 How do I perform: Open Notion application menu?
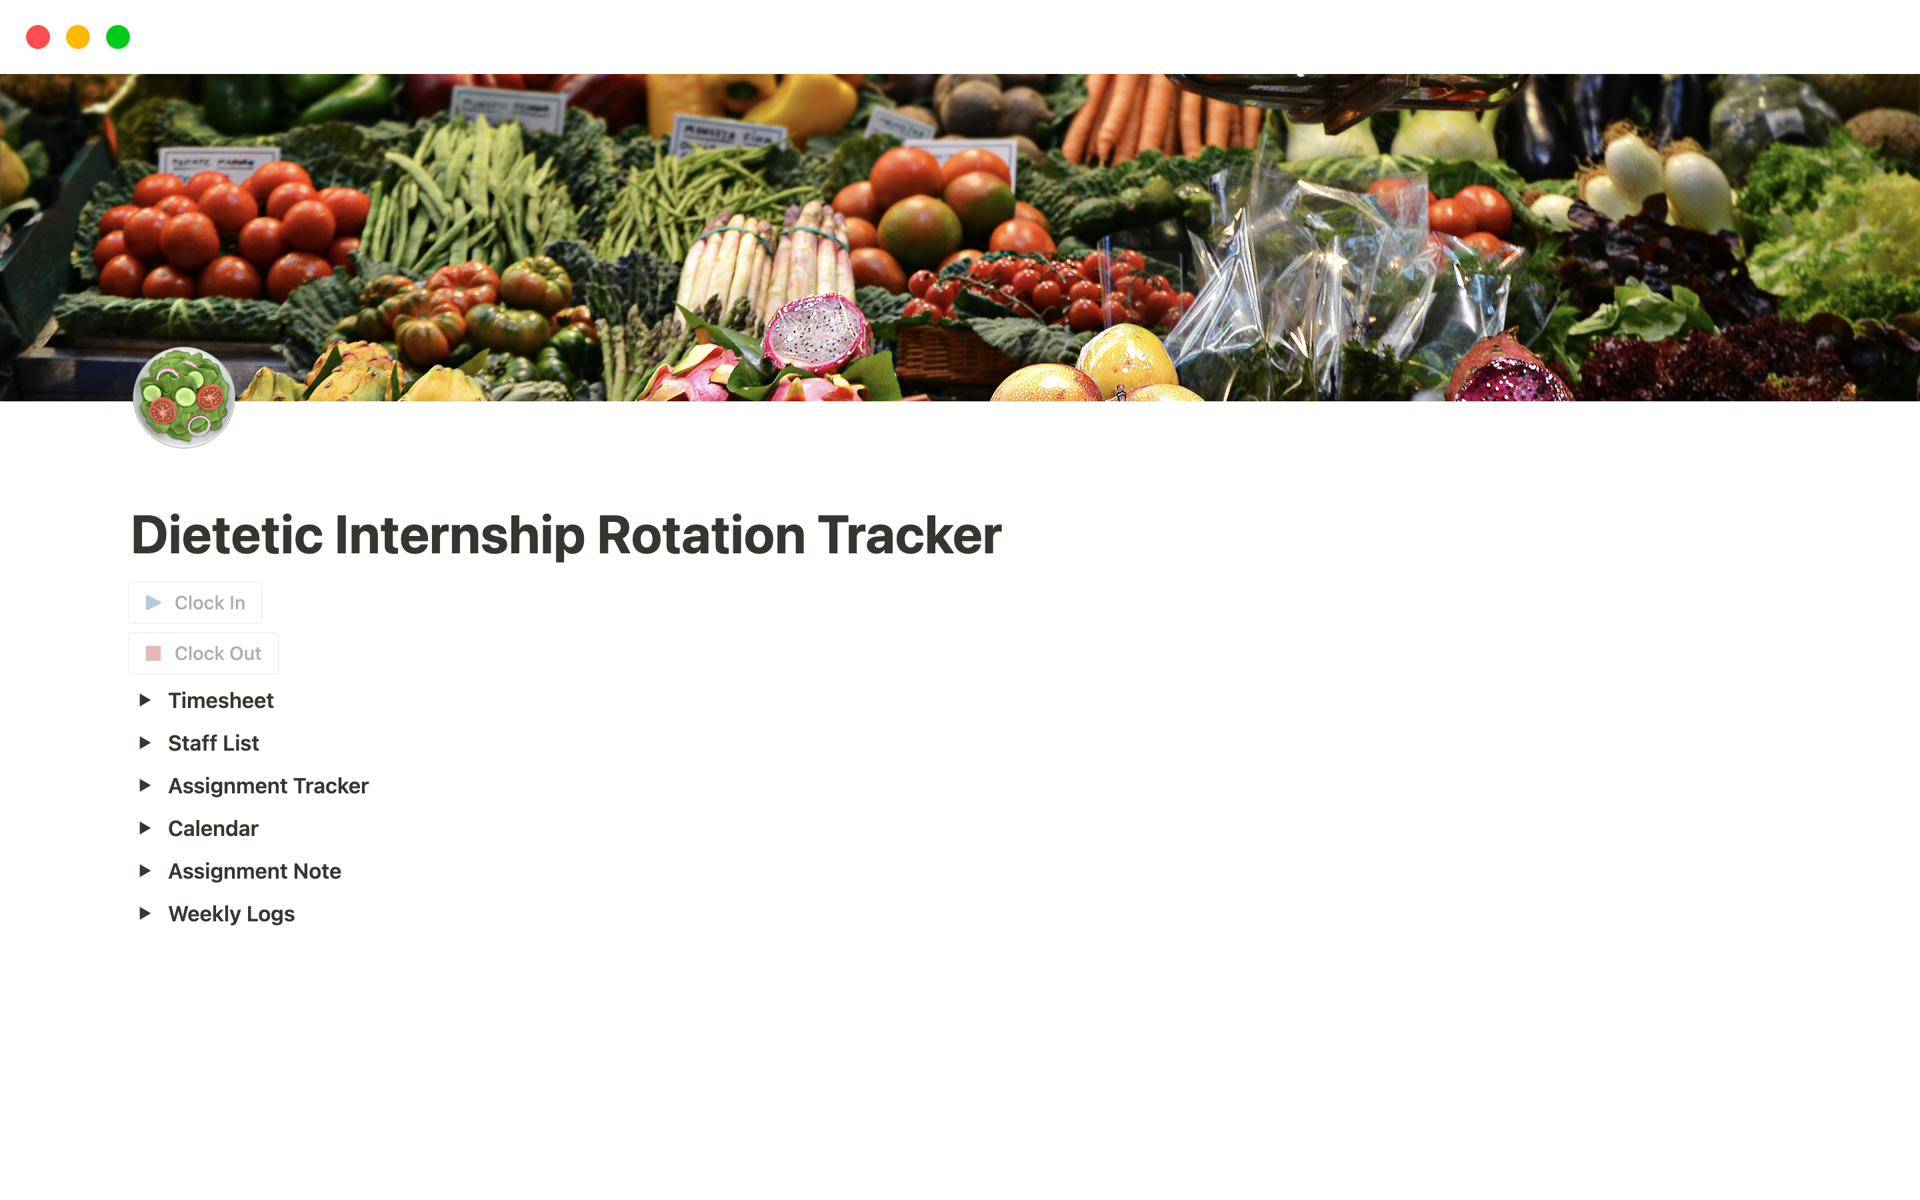pyautogui.click(x=37, y=37)
